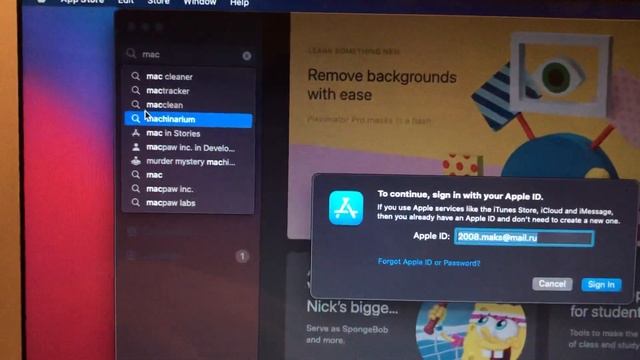Click the search icon beside plain 'mac'

tap(136, 175)
